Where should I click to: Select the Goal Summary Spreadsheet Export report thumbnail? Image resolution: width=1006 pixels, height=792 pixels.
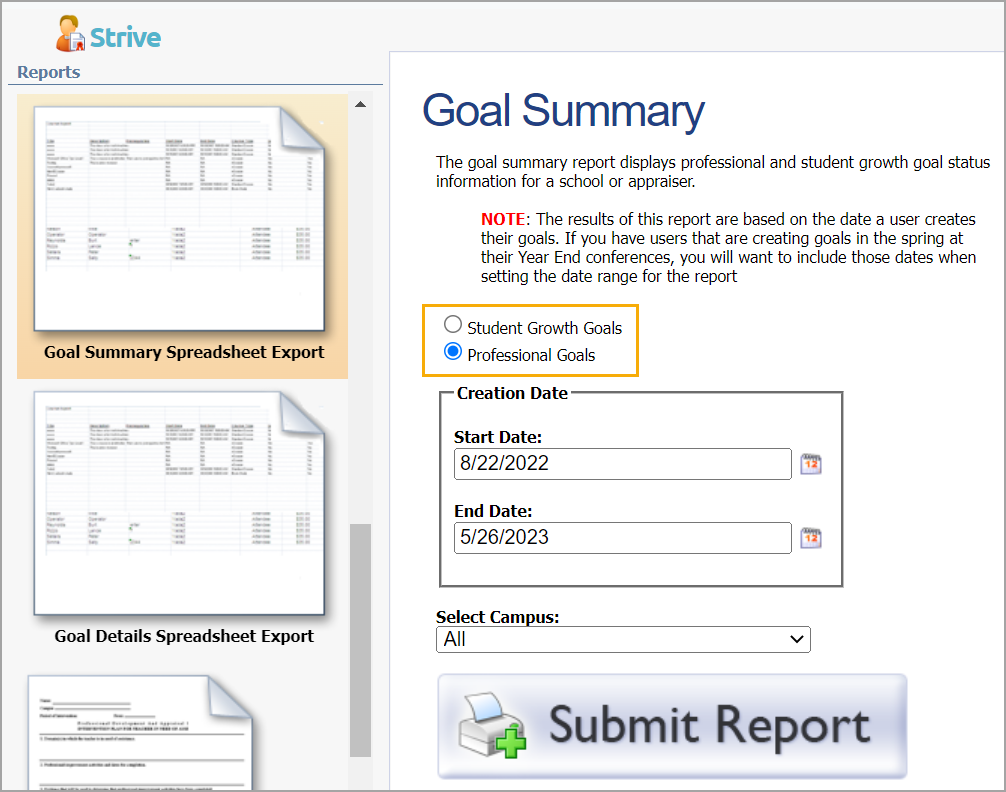[180, 220]
